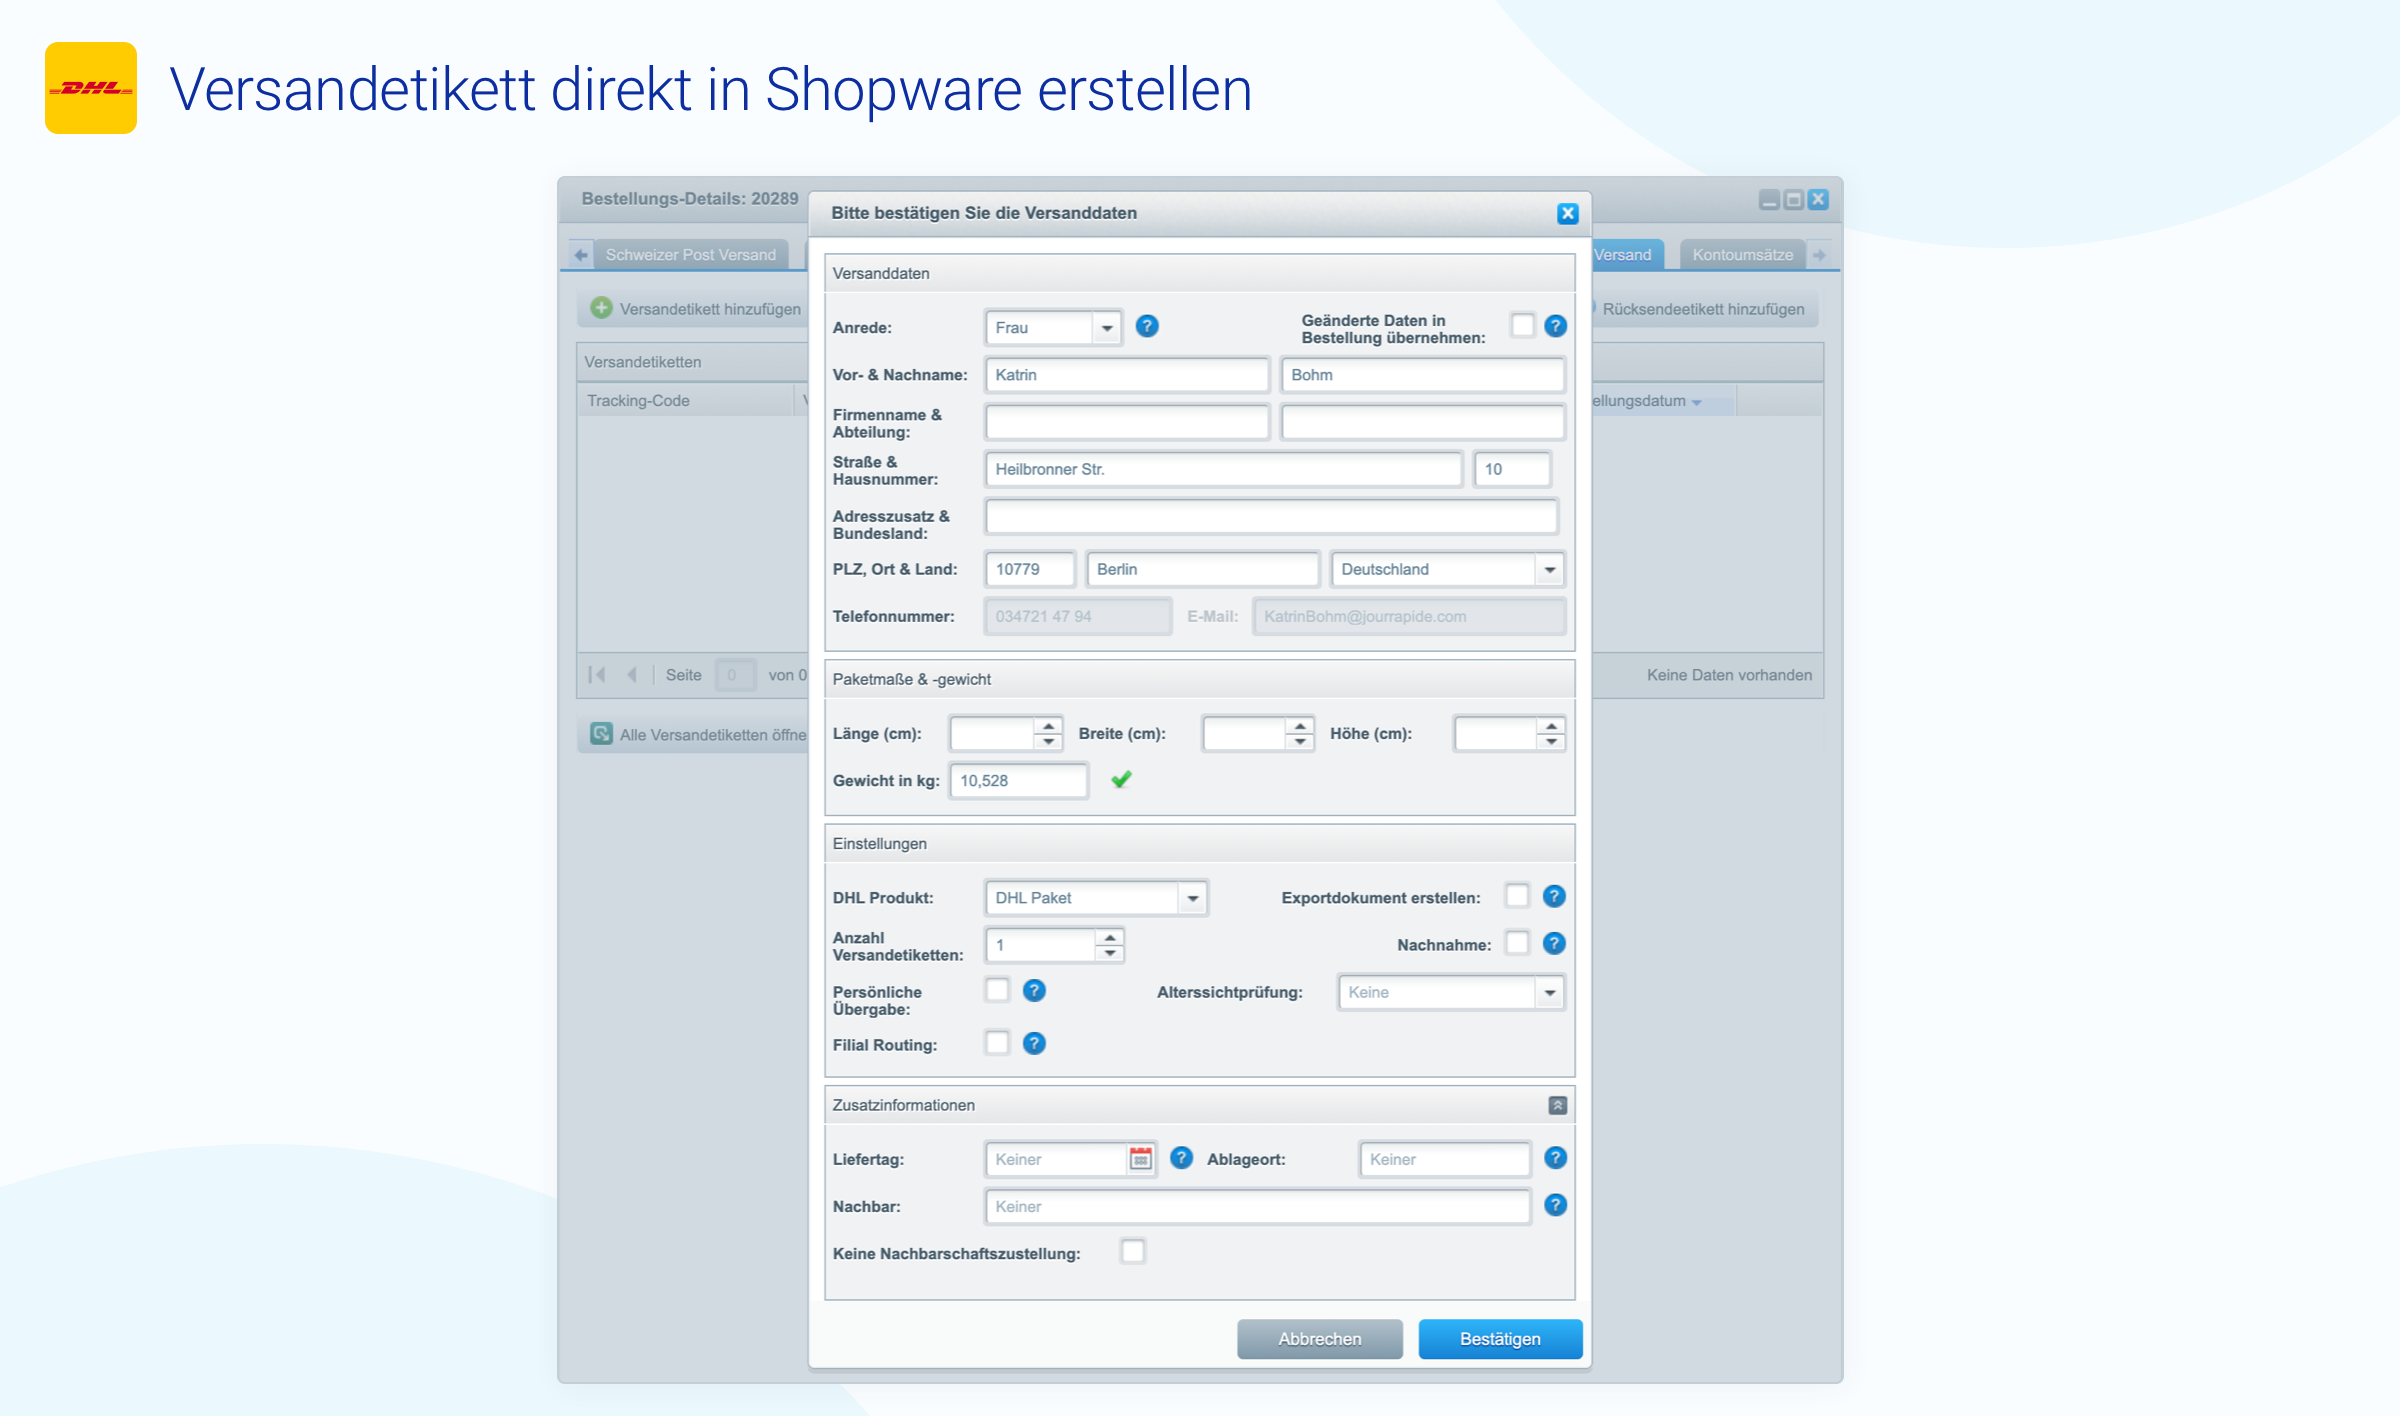
Task: Click into the Nachname field Bohm
Action: [x=1422, y=375]
